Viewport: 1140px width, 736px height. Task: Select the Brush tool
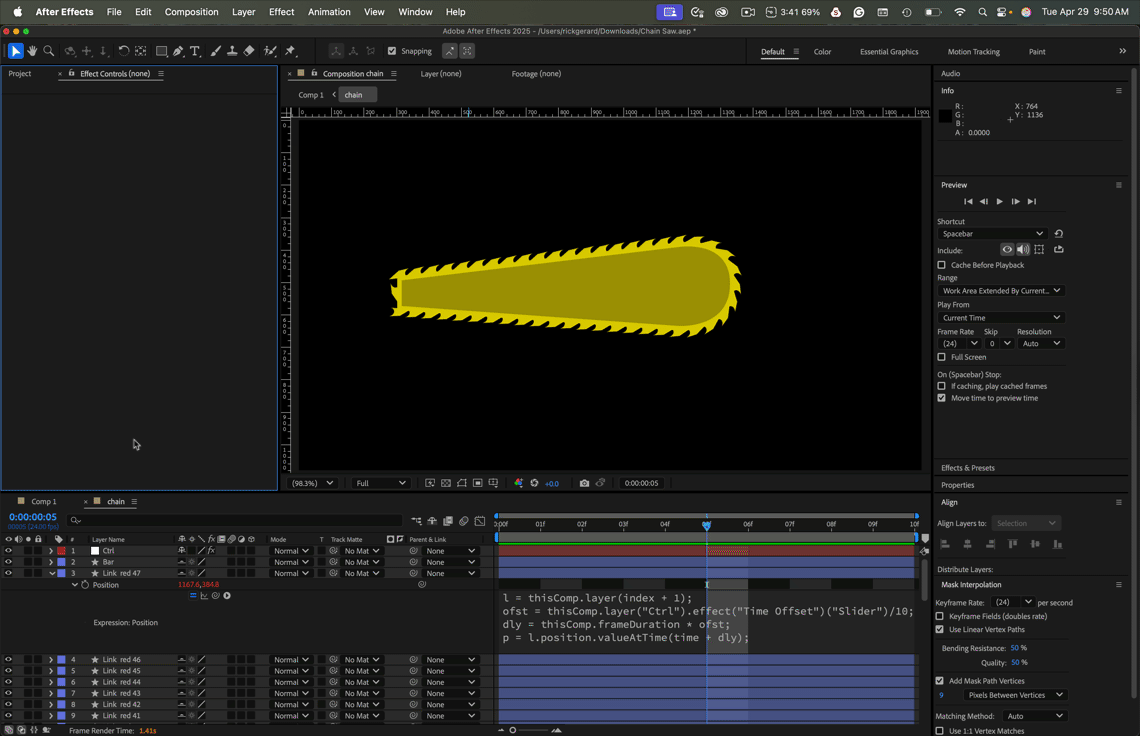[216, 50]
